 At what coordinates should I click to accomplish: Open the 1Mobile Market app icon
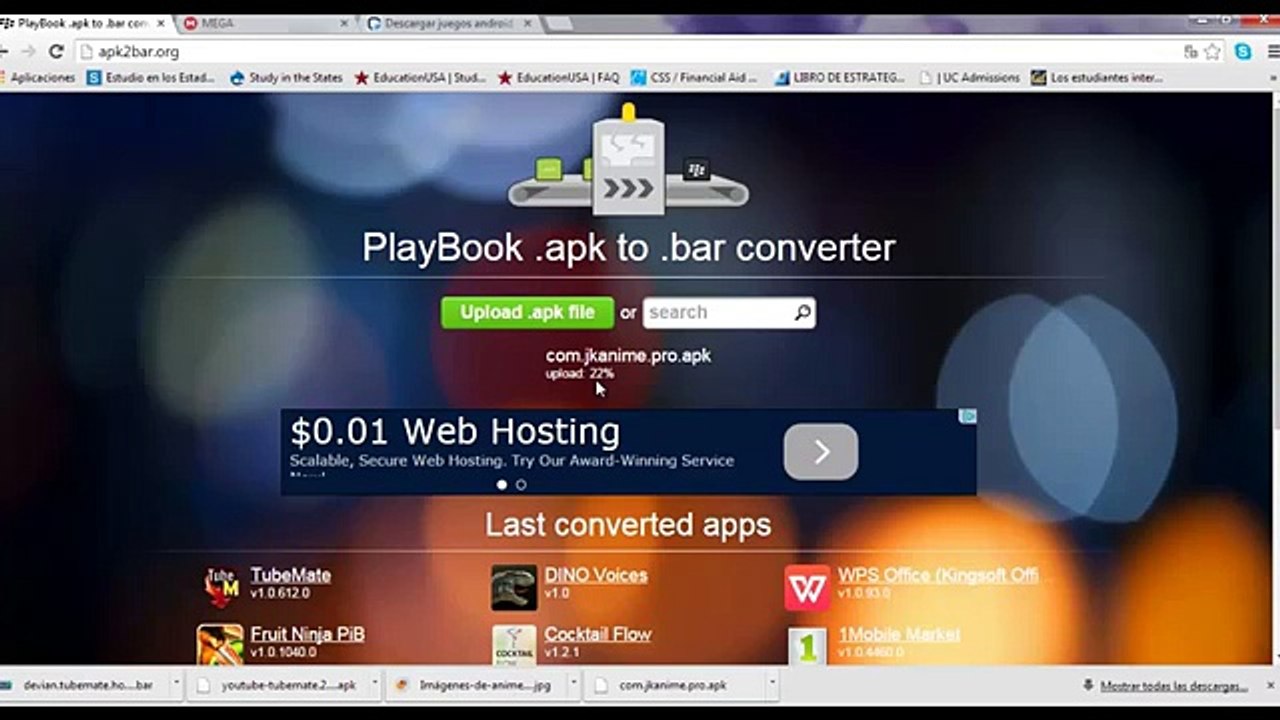tap(807, 646)
